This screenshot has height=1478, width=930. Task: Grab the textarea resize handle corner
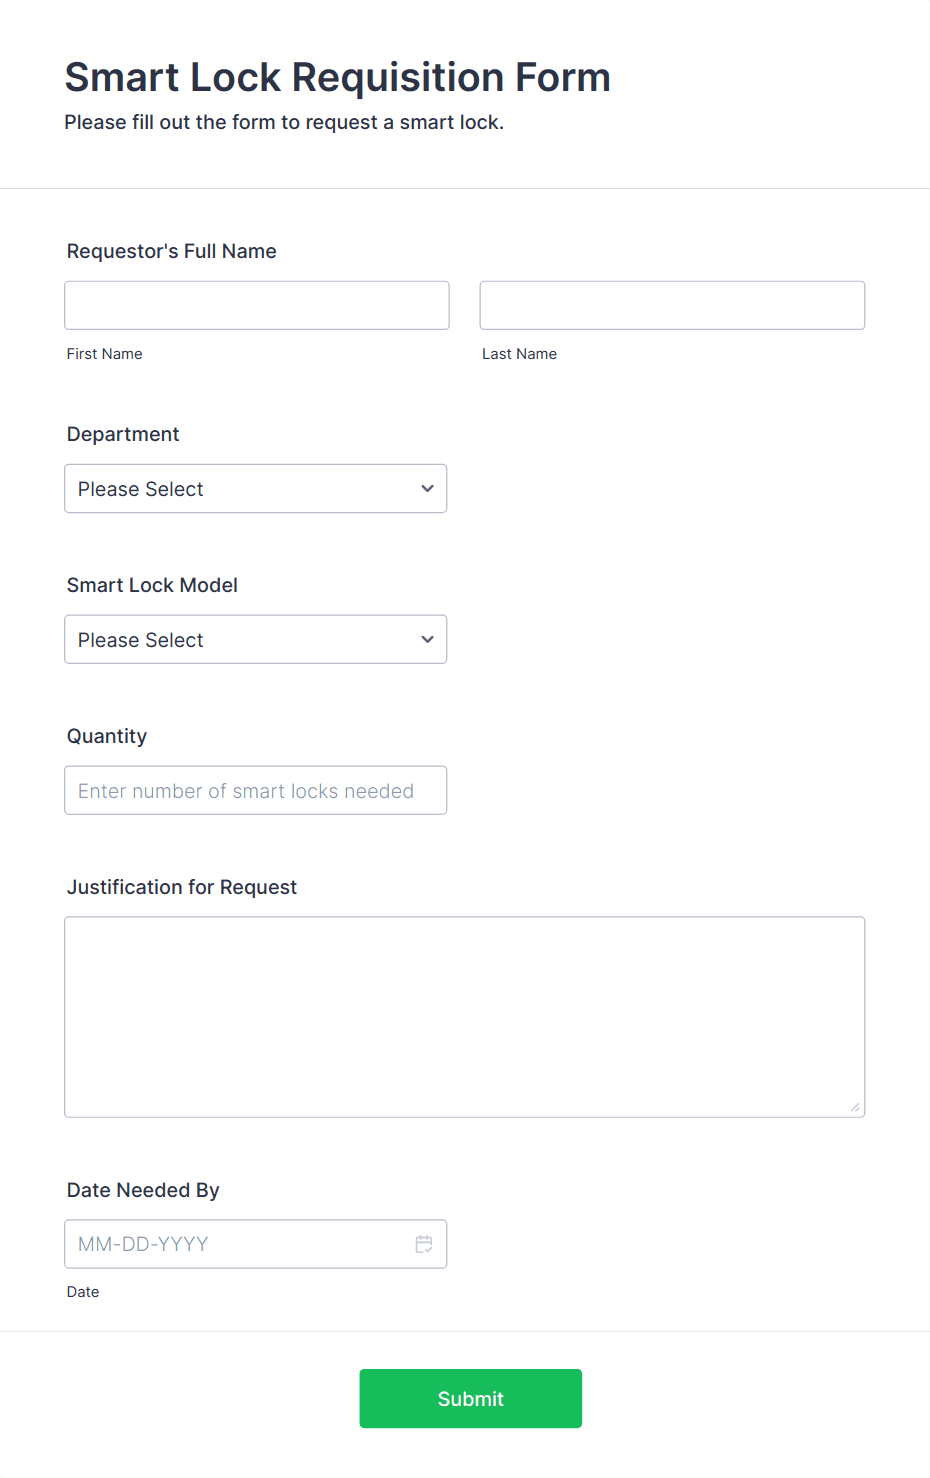(x=855, y=1107)
